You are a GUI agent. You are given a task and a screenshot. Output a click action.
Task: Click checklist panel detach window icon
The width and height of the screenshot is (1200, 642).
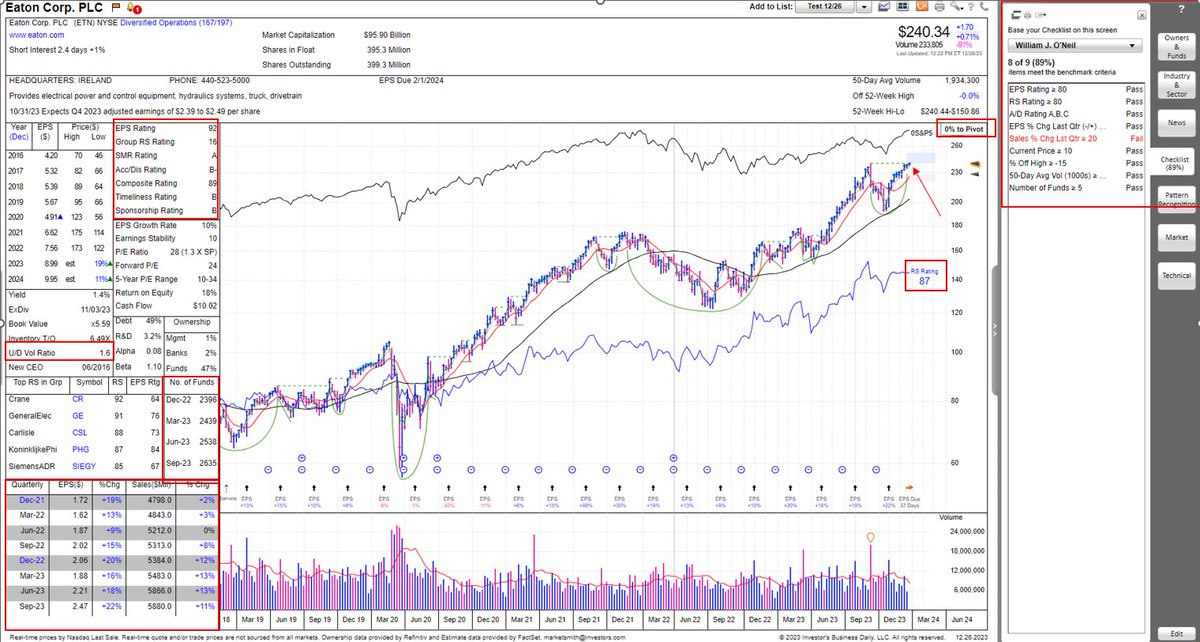click(1016, 15)
